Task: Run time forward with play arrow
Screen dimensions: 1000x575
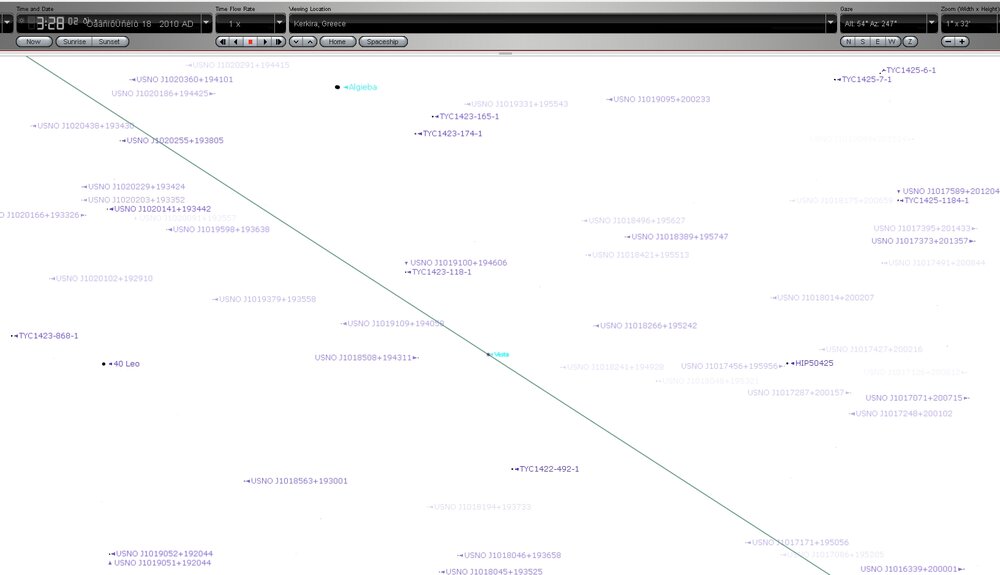Action: [x=264, y=42]
